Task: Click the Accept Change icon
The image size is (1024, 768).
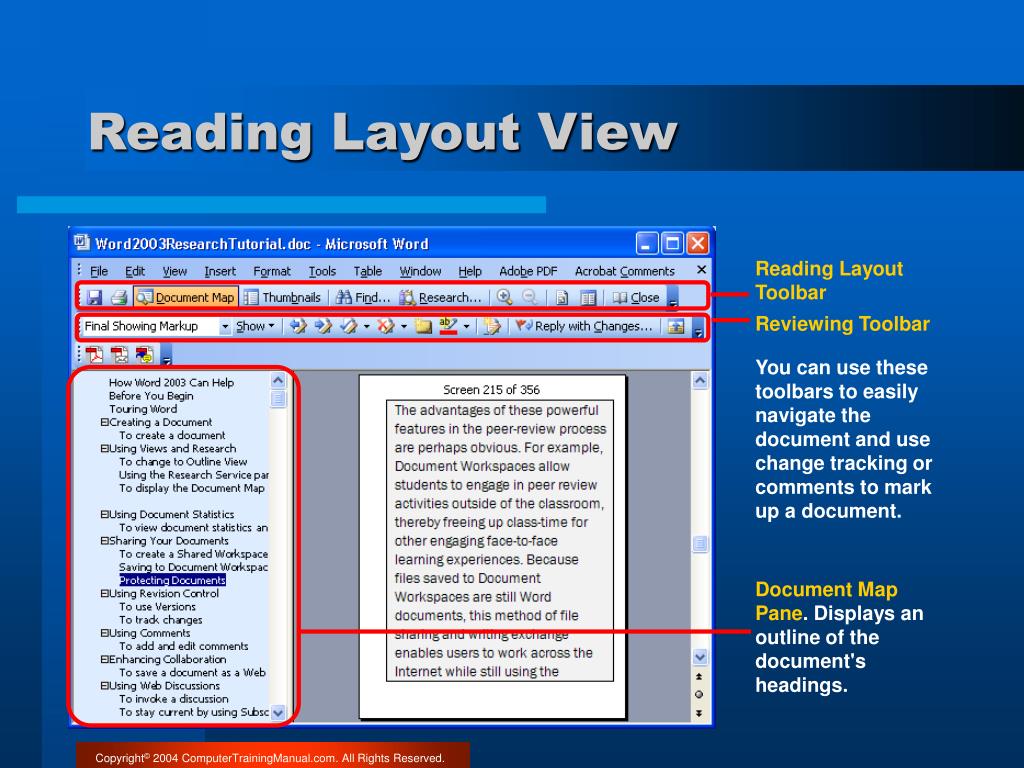Action: pyautogui.click(x=349, y=326)
